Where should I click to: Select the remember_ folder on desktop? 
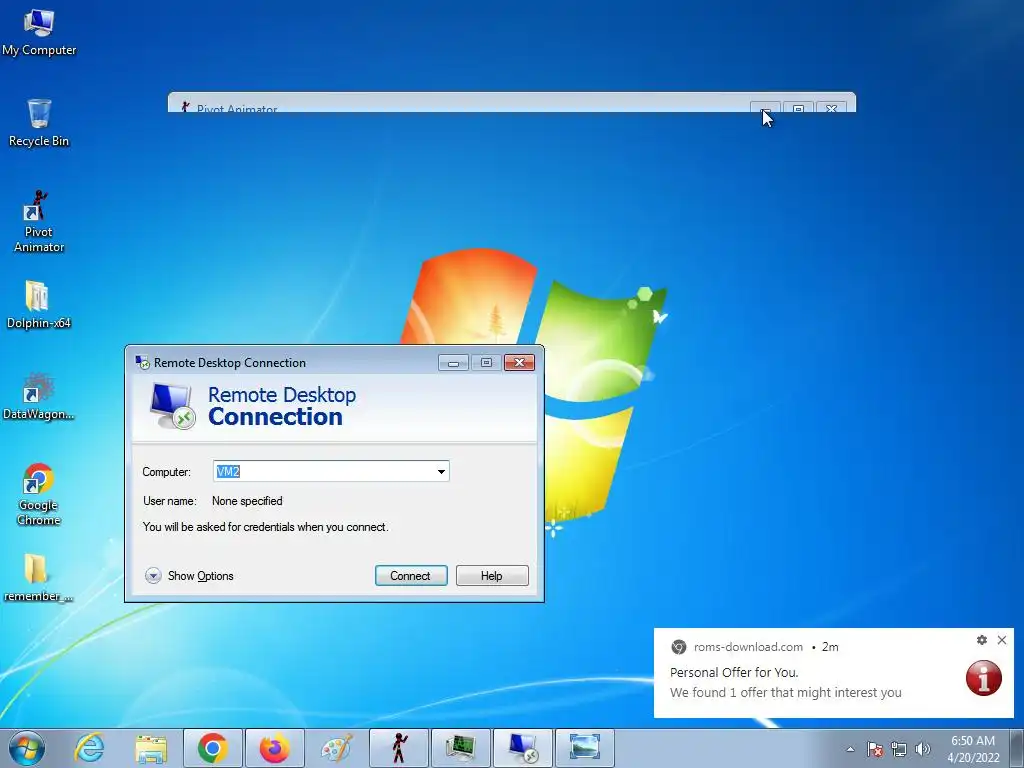[x=39, y=577]
